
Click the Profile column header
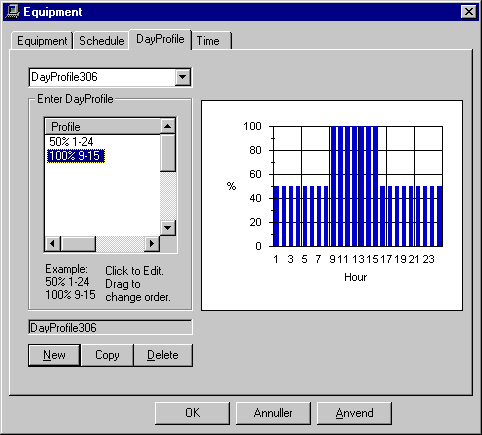coord(103,127)
